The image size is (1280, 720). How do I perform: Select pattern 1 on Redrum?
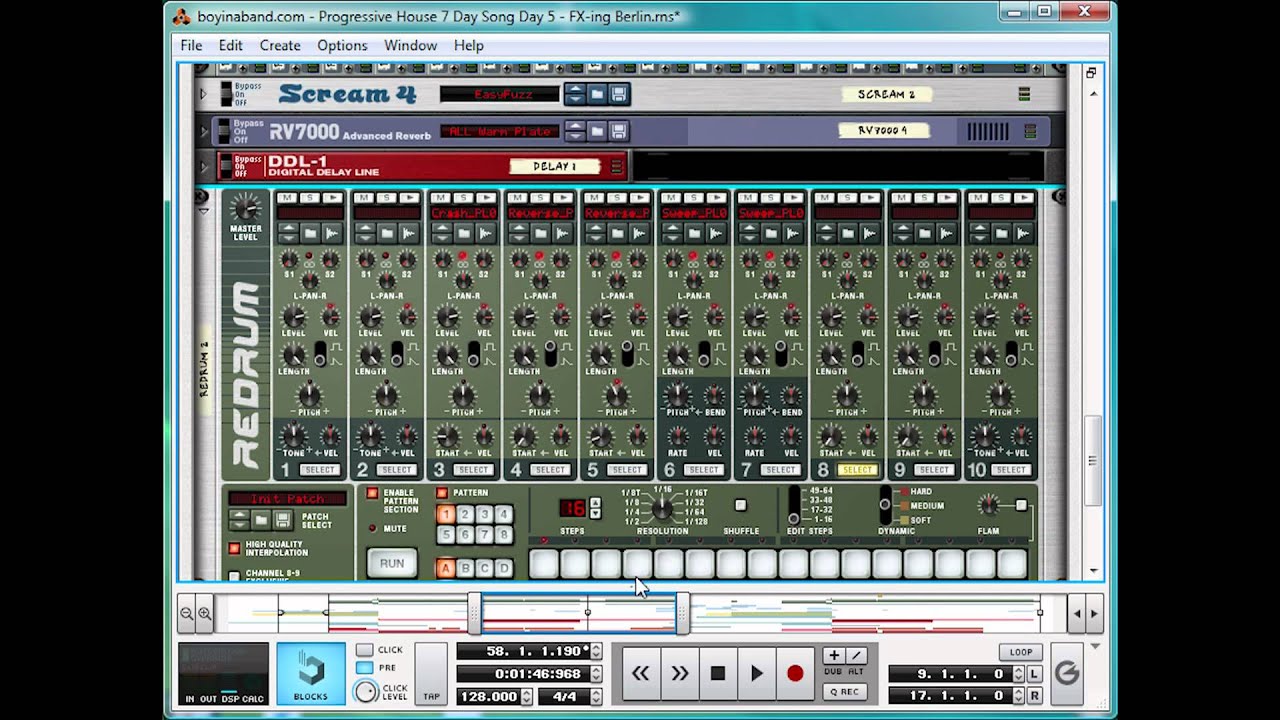click(x=446, y=514)
